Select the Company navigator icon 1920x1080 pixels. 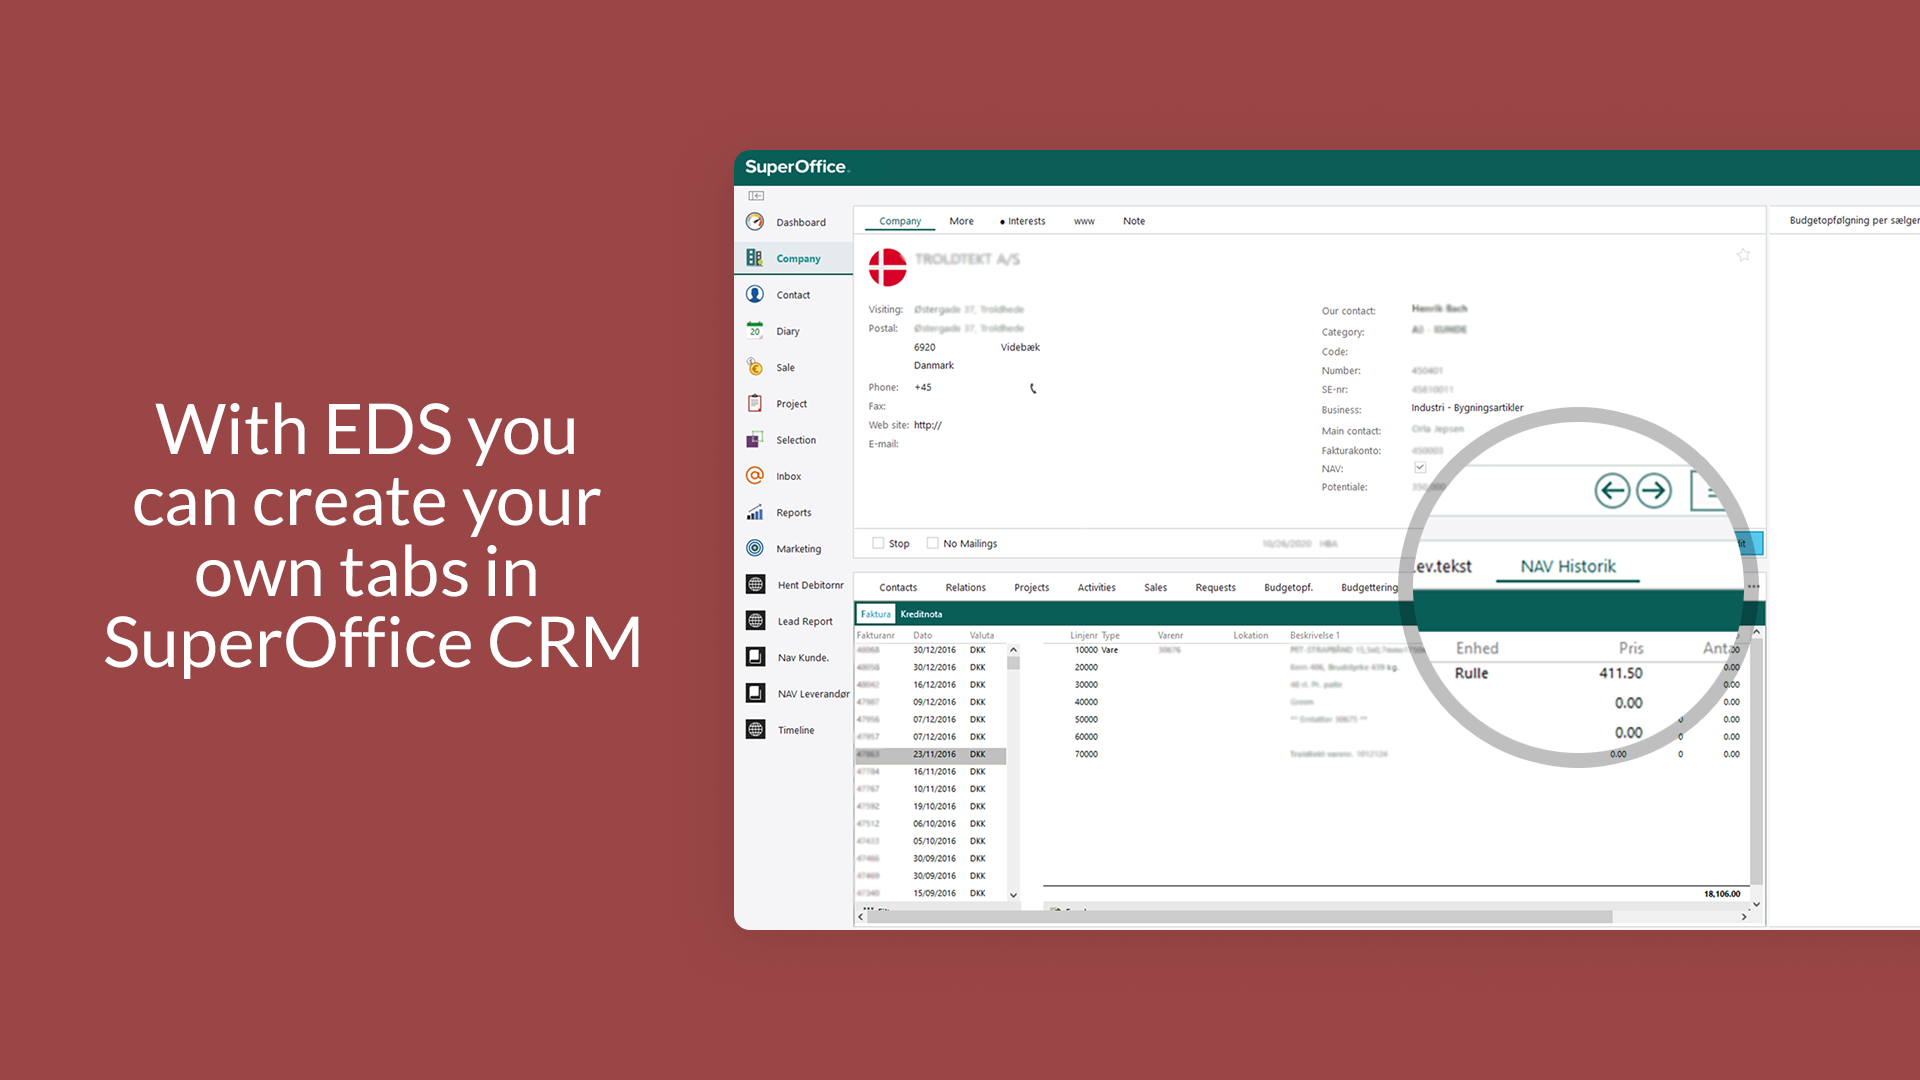point(755,258)
